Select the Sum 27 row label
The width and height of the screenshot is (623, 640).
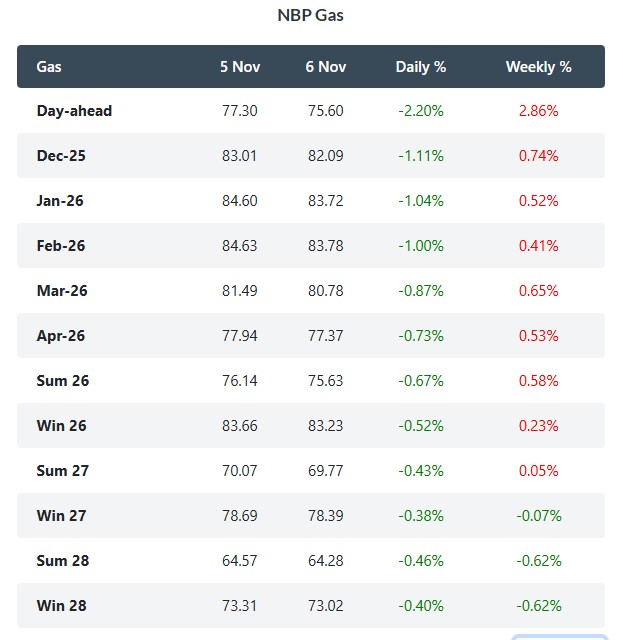point(62,471)
